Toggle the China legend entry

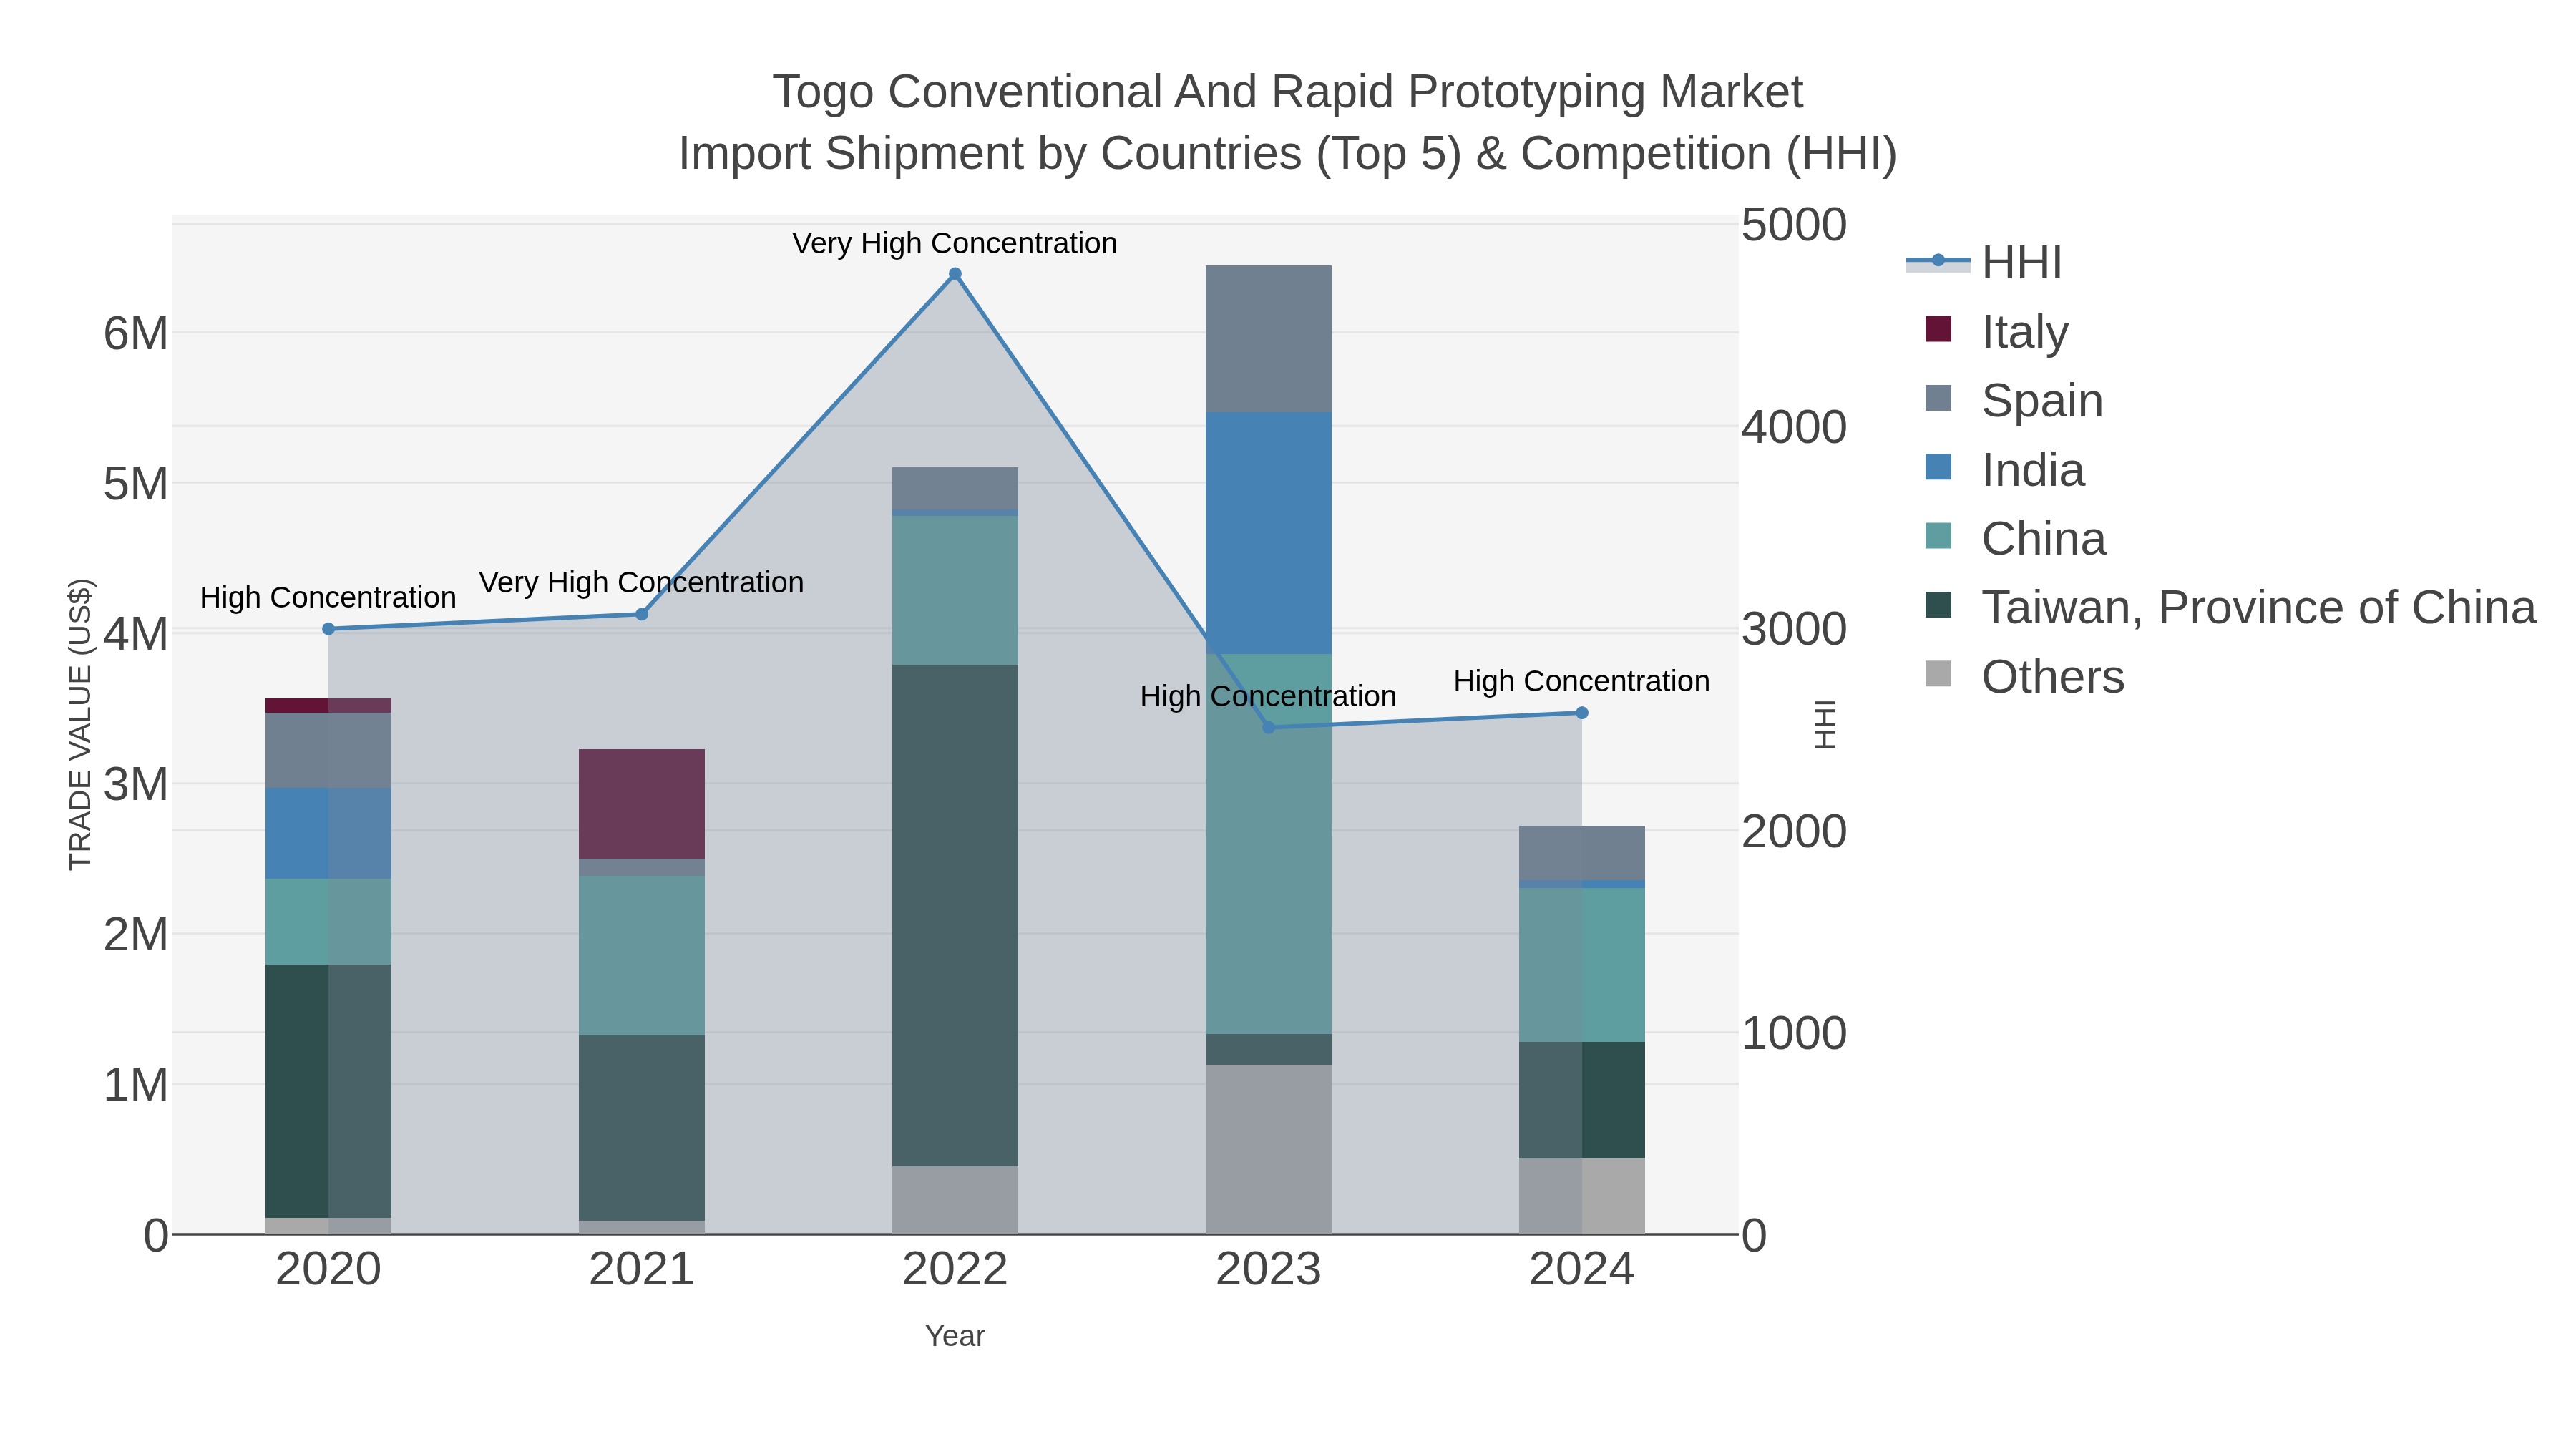[2015, 538]
